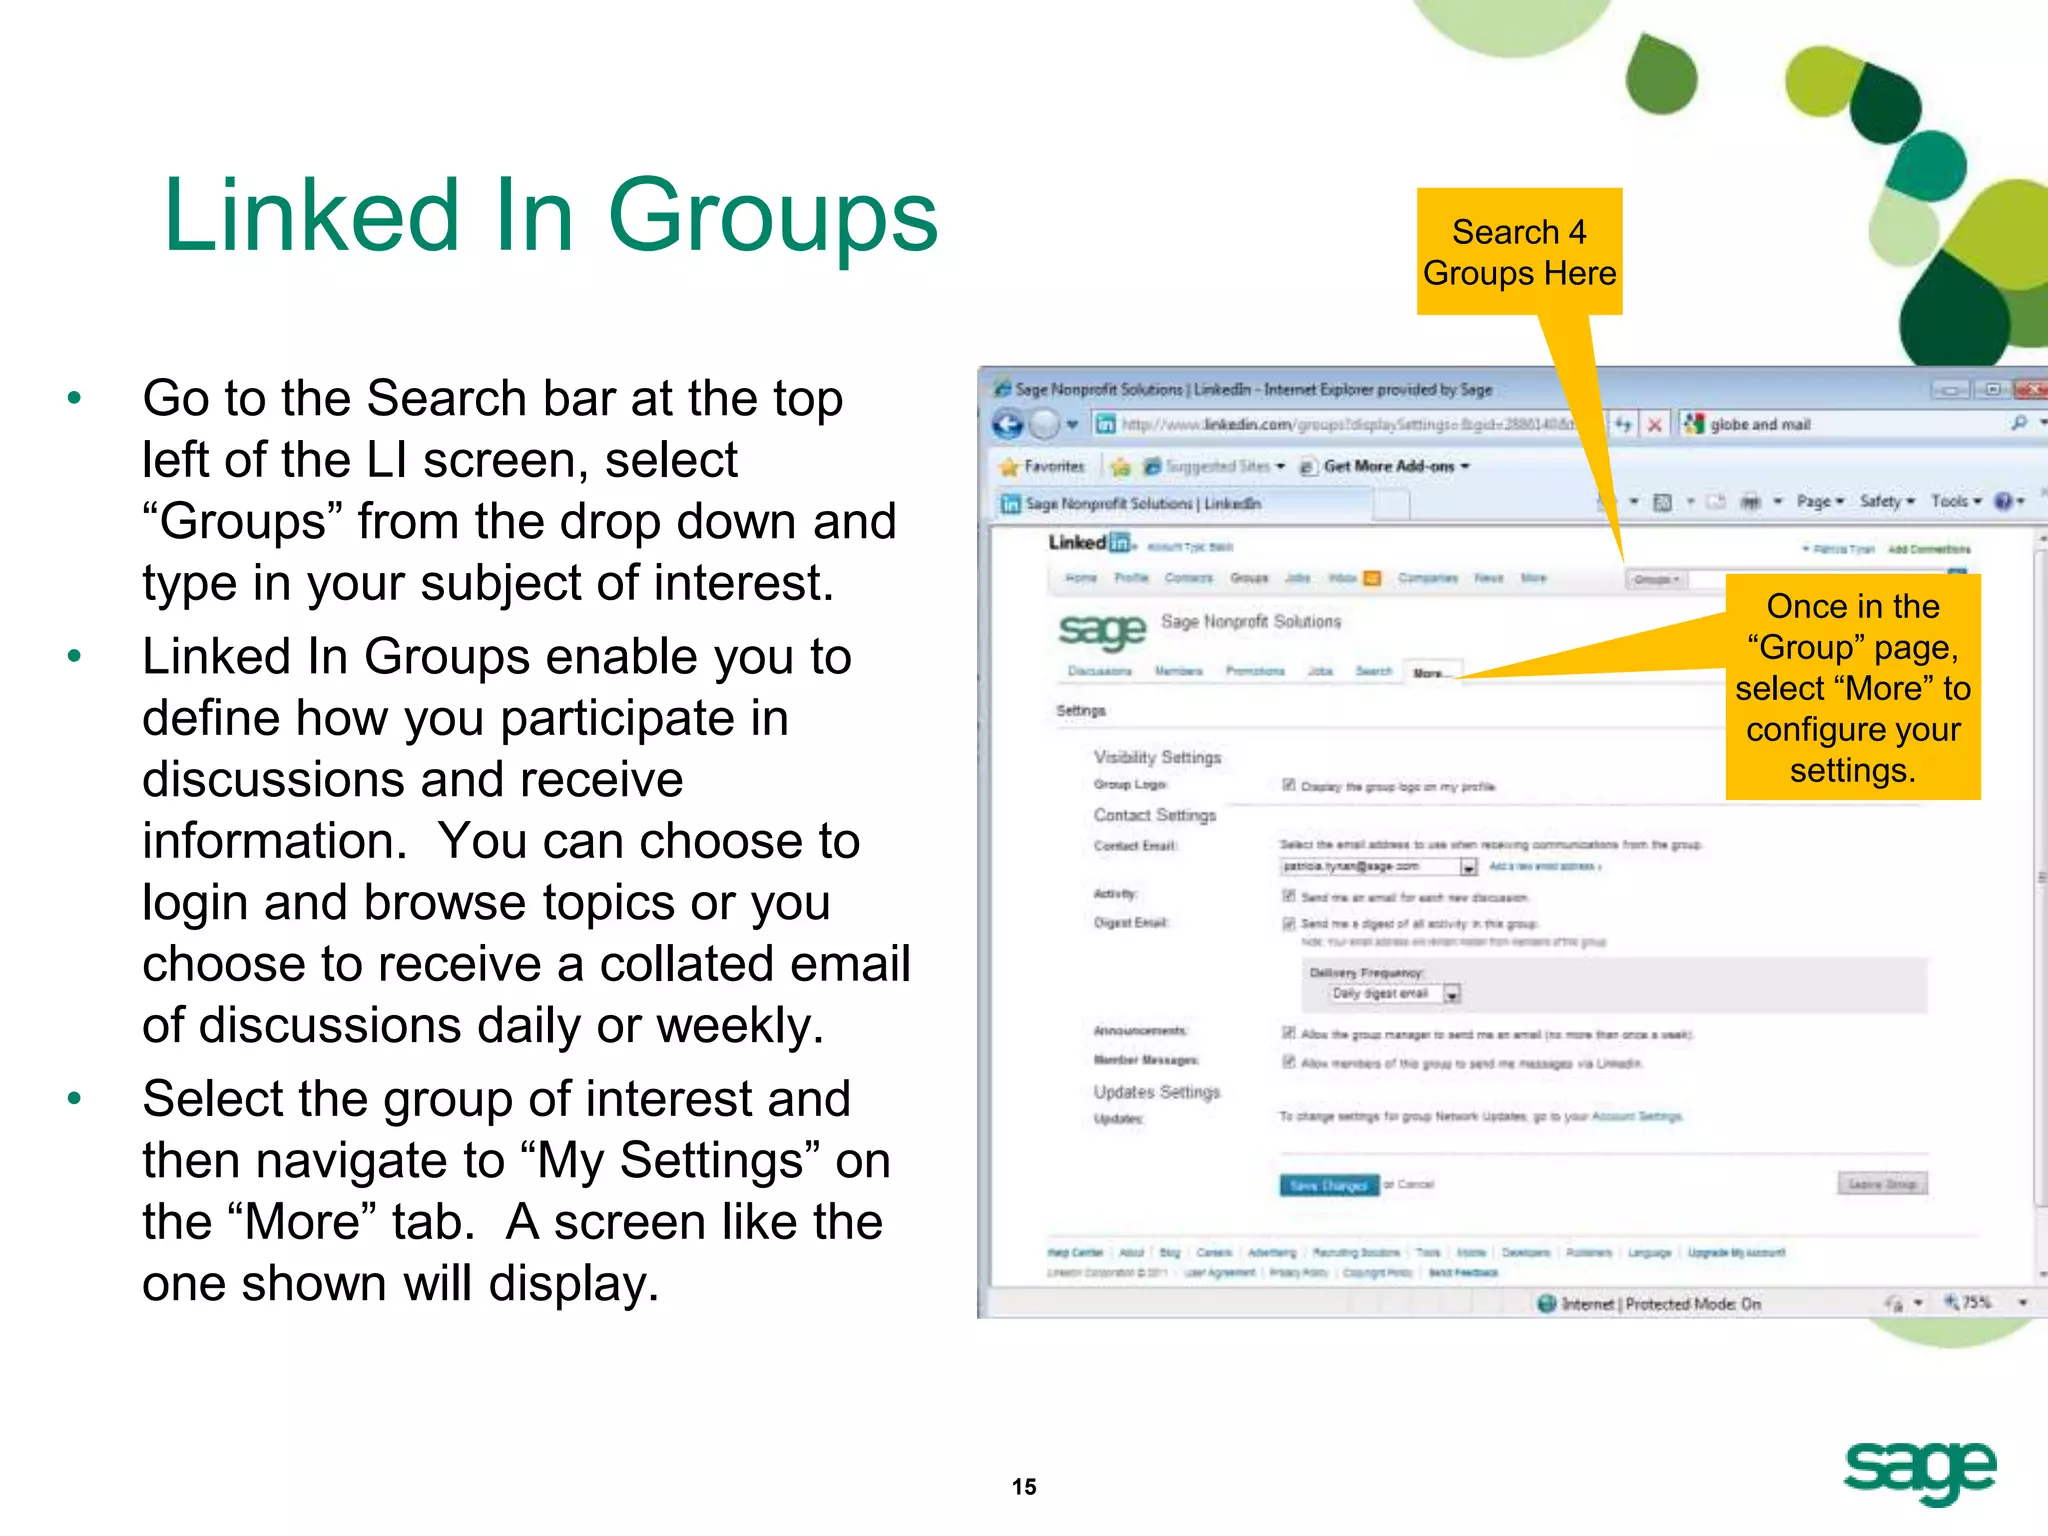The image size is (2048, 1536).
Task: Open the recent pages dropdown beside Forward
Action: pos(1072,425)
